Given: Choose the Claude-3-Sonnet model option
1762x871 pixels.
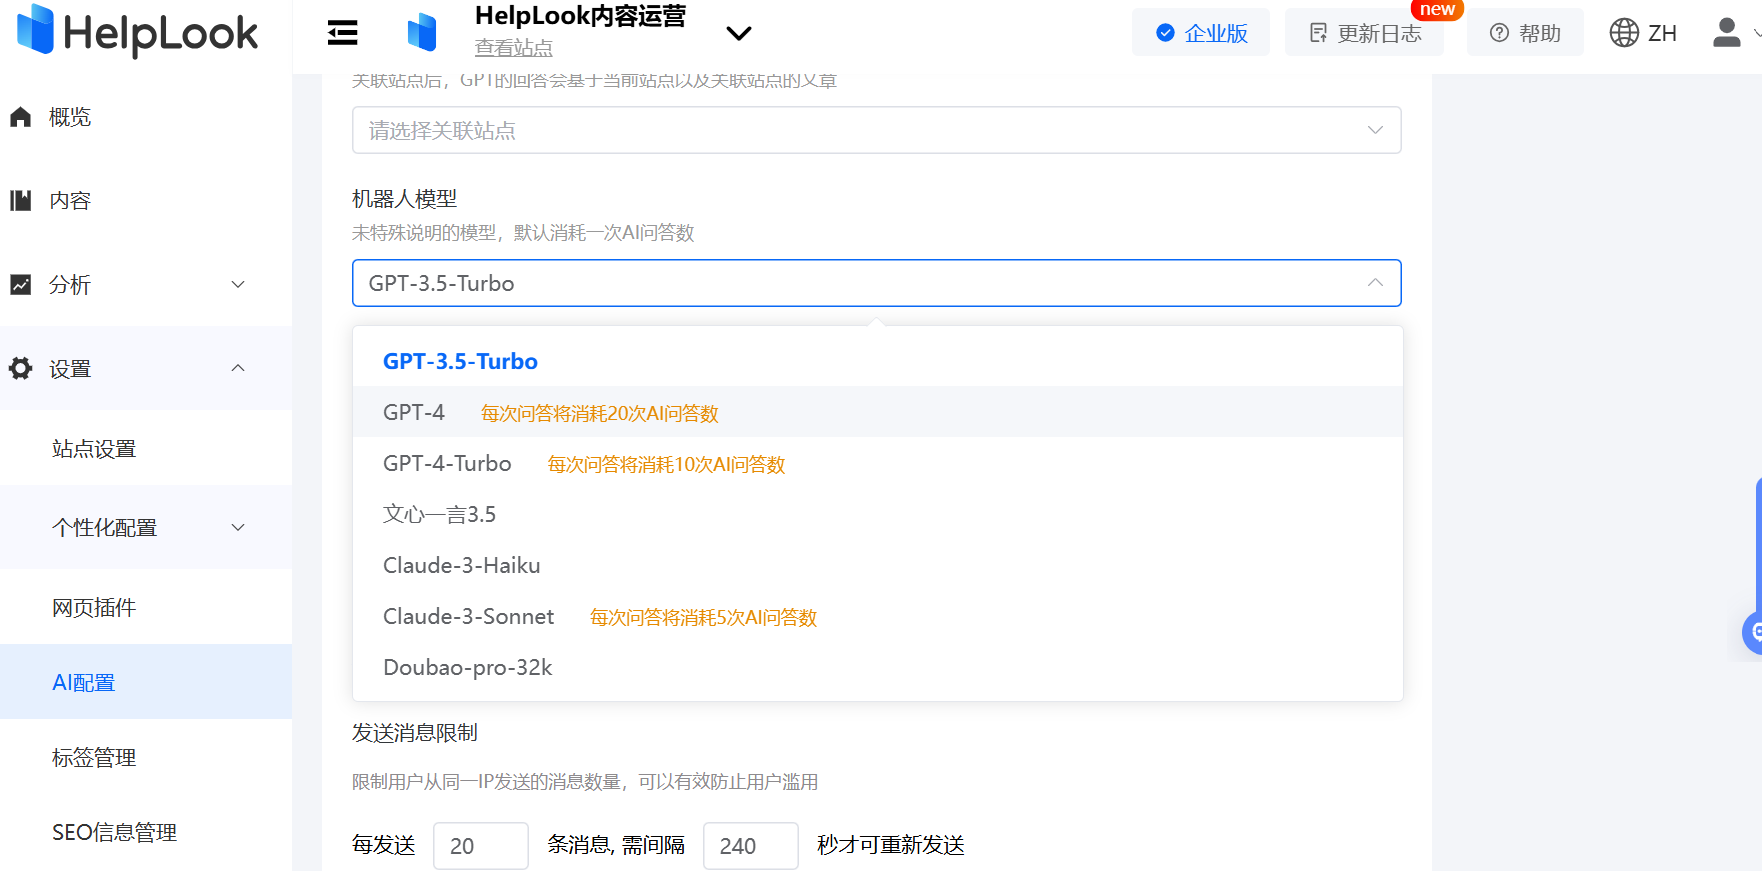Looking at the screenshot, I should tap(877, 616).
